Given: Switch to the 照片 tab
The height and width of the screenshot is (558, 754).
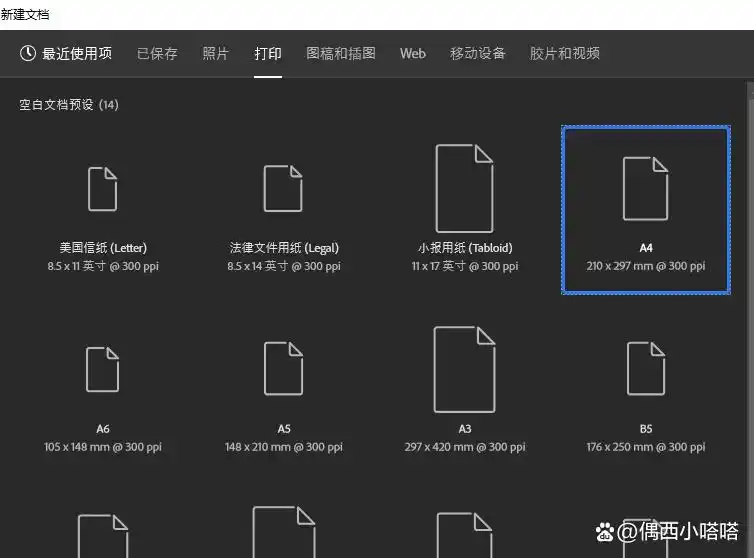Looking at the screenshot, I should (215, 53).
